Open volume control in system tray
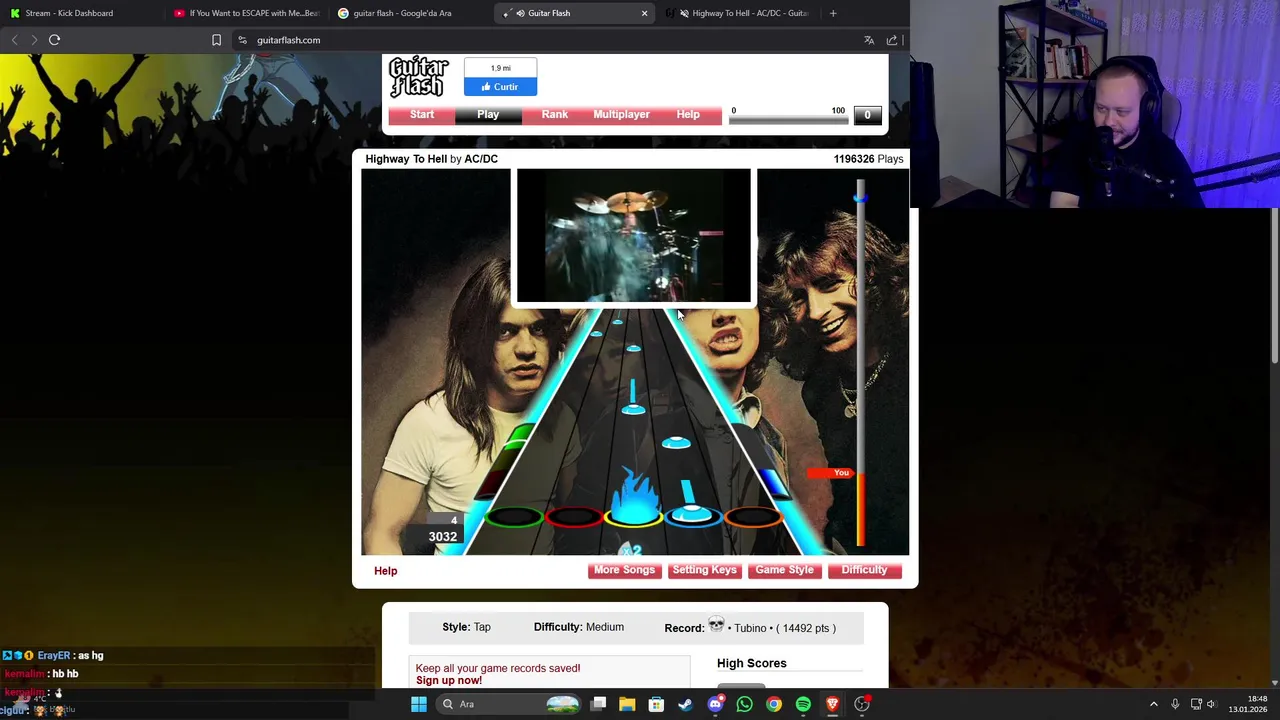 1211,704
